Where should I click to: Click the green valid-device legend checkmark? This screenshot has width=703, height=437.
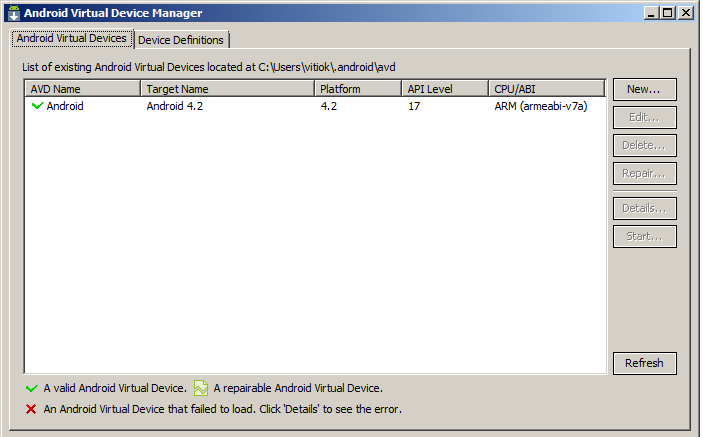[x=31, y=388]
